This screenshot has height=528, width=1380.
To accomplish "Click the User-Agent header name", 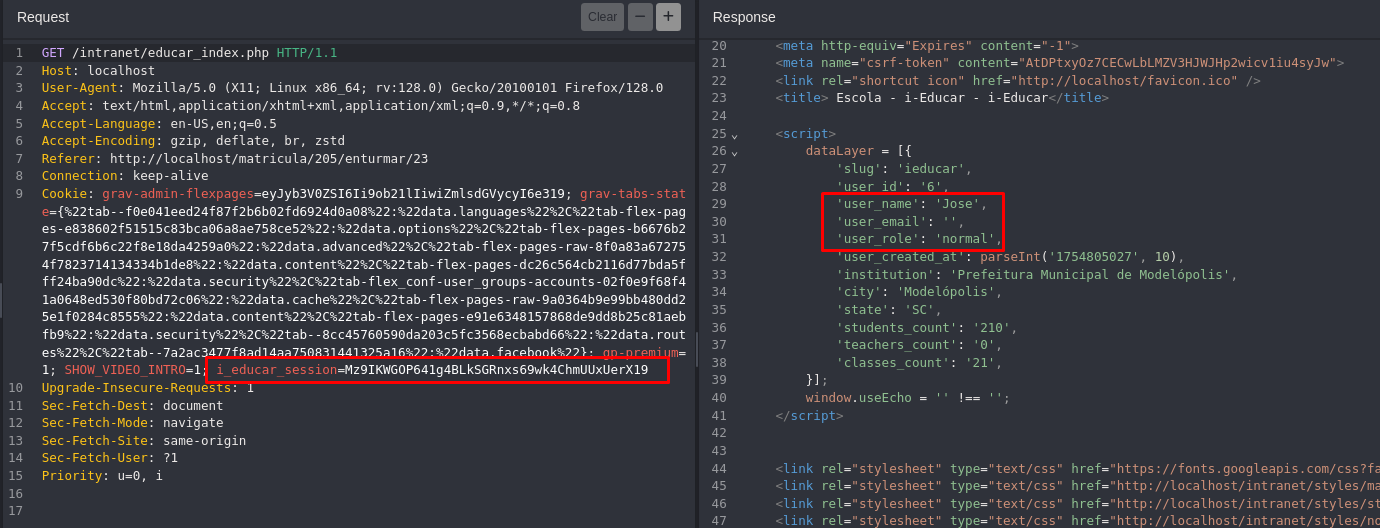I will tap(79, 88).
